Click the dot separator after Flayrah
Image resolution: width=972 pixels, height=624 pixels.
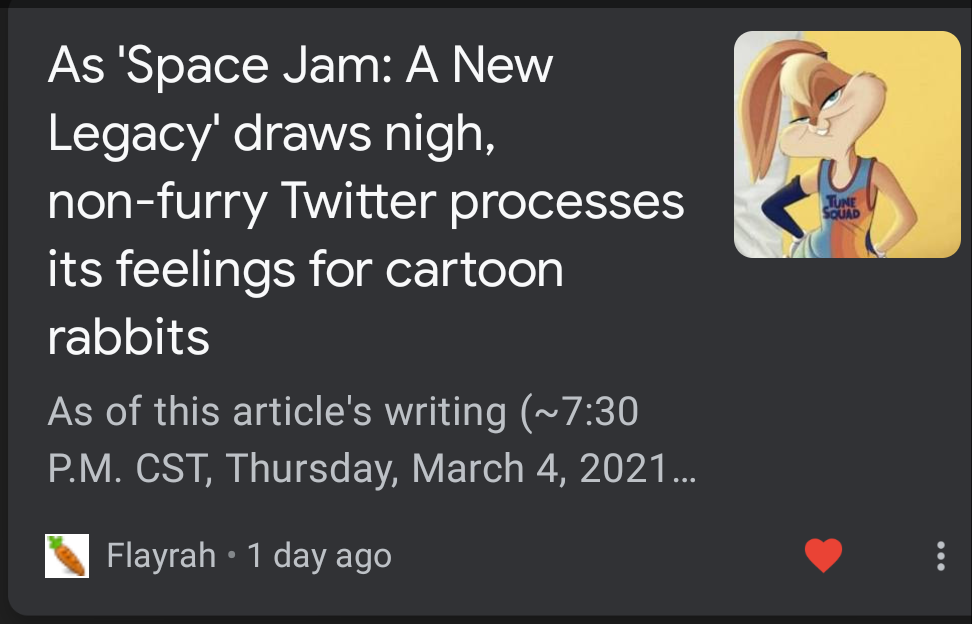(x=231, y=555)
